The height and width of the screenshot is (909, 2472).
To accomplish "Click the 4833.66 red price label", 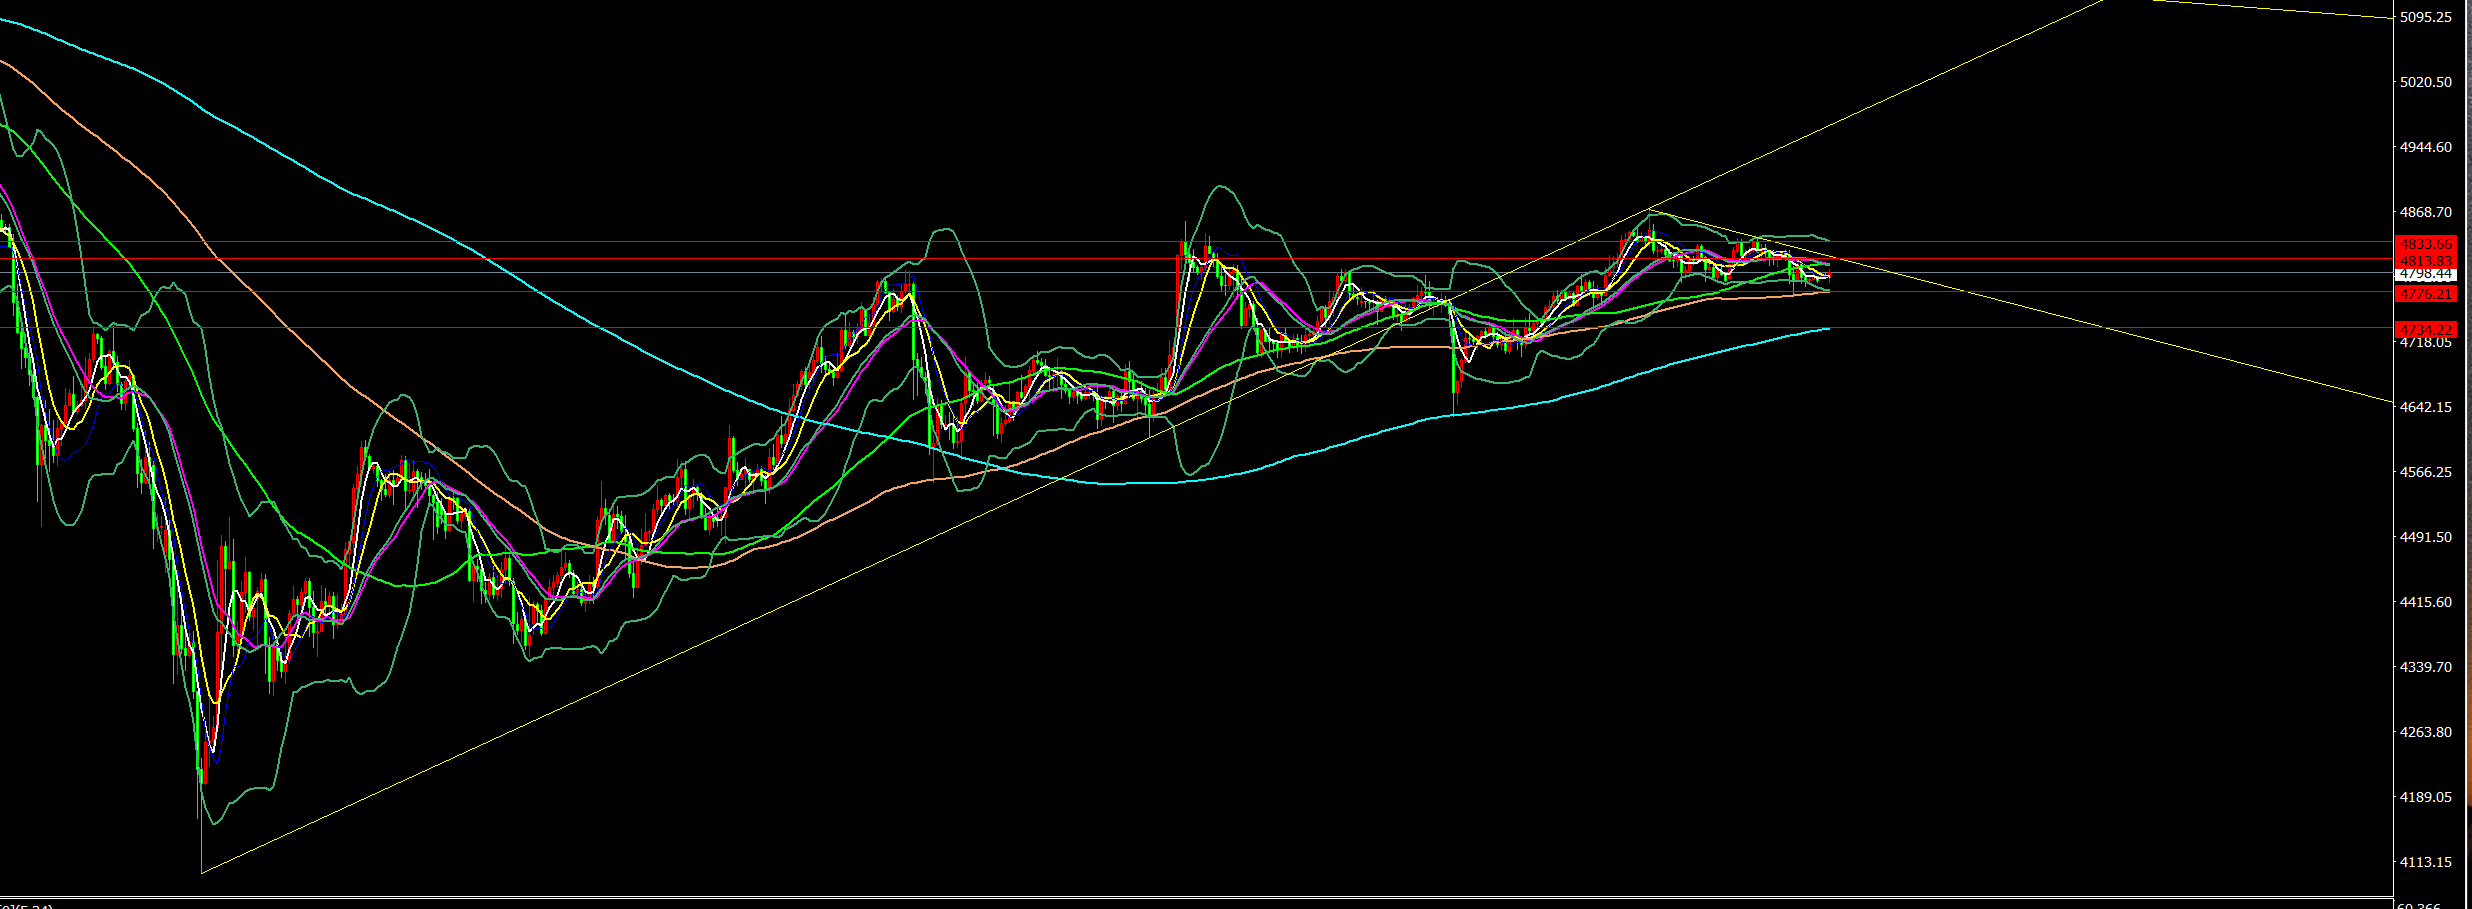I will pyautogui.click(x=2440, y=243).
